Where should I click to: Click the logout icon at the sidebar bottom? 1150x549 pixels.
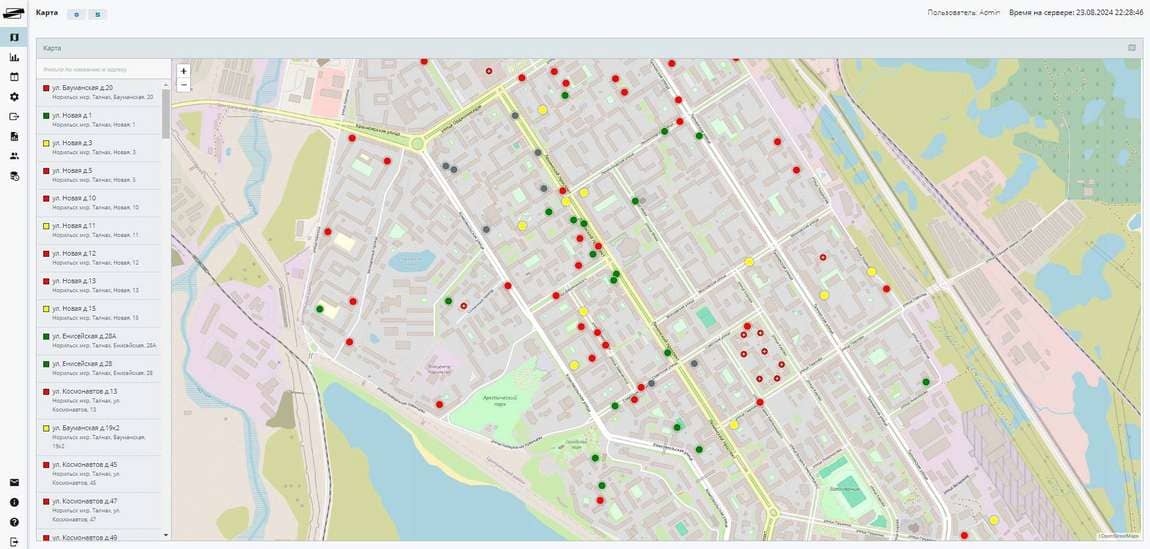(14, 541)
